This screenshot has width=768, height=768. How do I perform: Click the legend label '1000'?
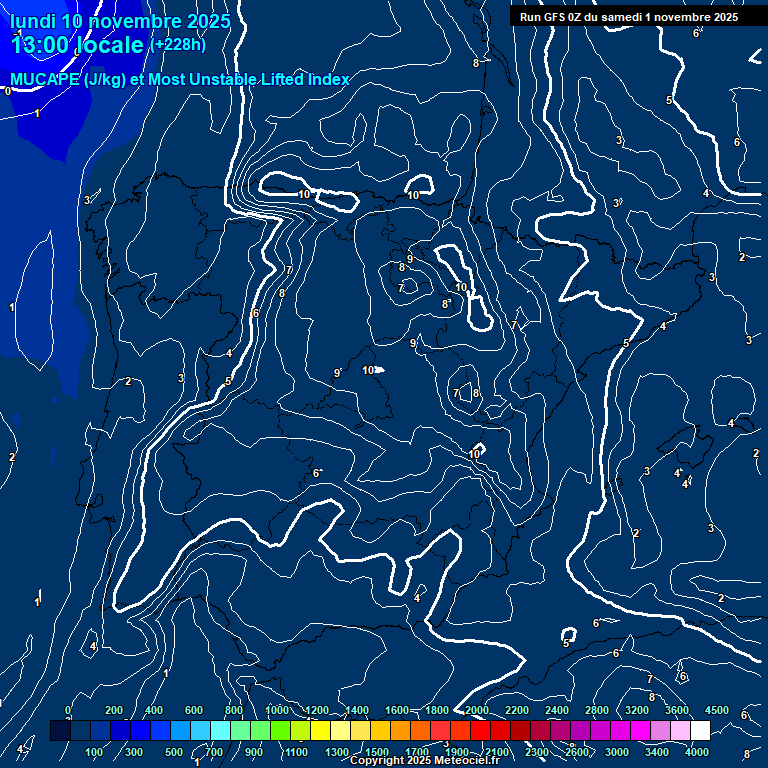[277, 710]
